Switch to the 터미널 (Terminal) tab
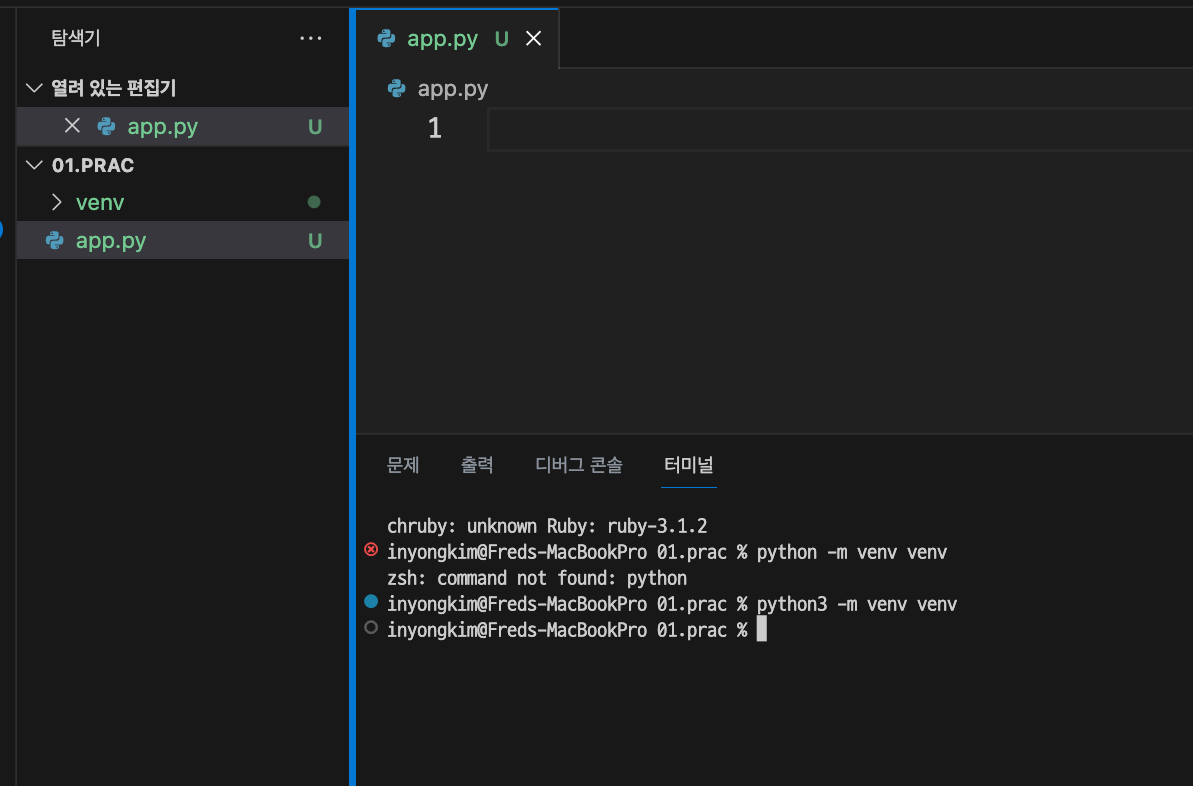This screenshot has width=1193, height=786. coord(689,464)
